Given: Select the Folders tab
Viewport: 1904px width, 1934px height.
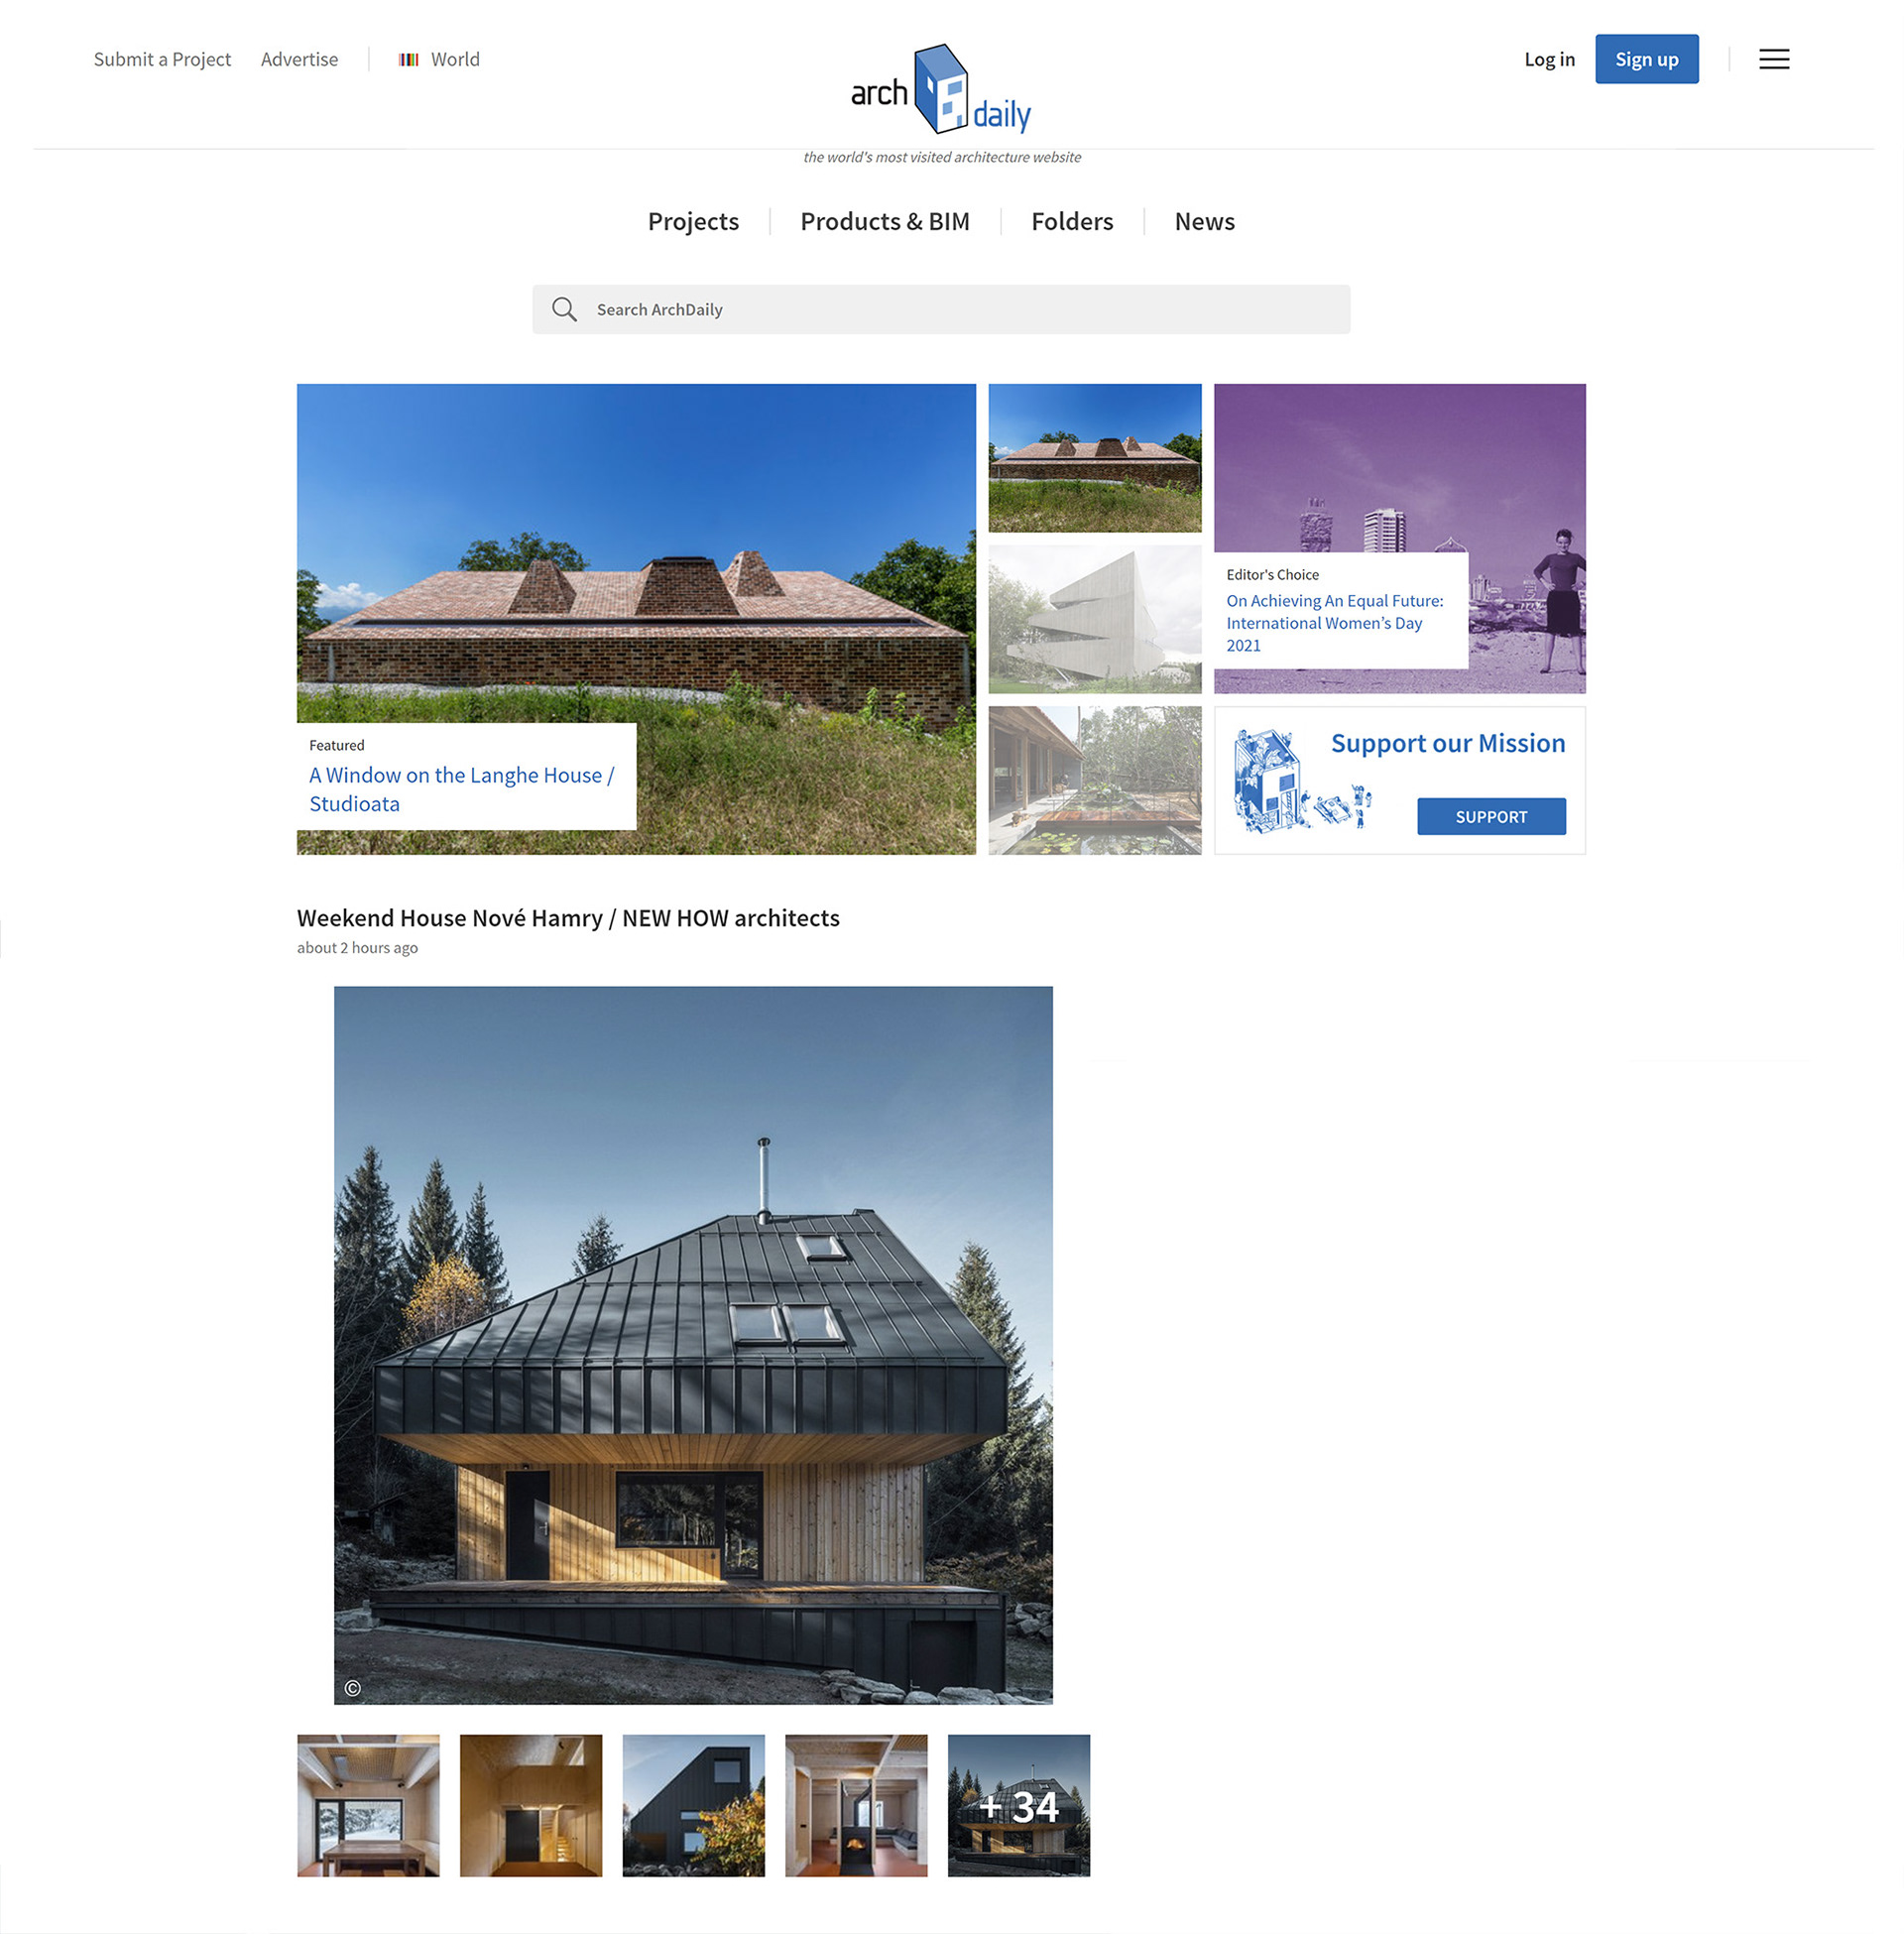Looking at the screenshot, I should click(x=1072, y=221).
